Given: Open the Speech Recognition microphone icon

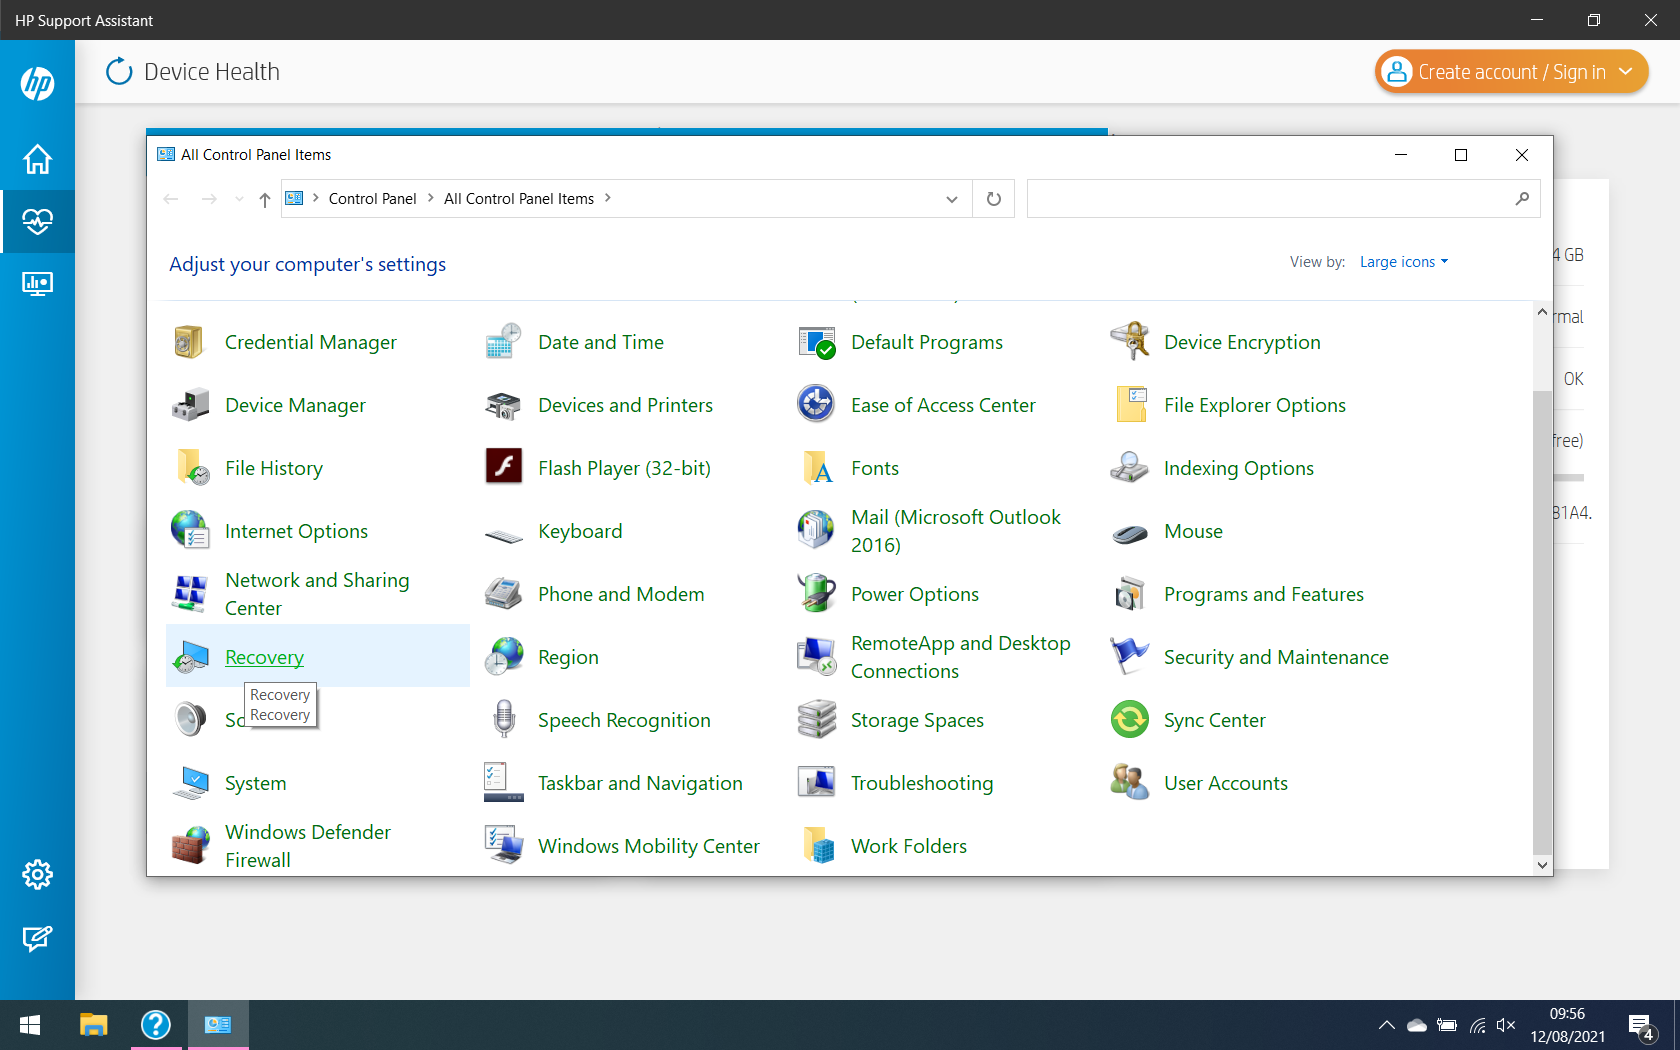Looking at the screenshot, I should 504,720.
